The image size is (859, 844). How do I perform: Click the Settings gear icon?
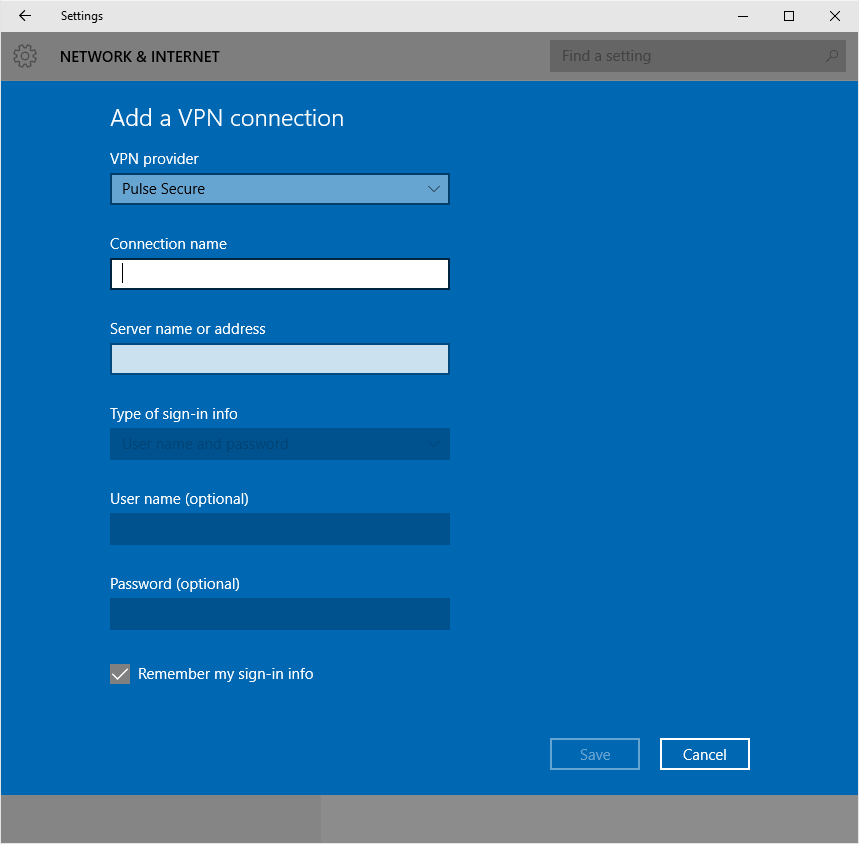24,56
